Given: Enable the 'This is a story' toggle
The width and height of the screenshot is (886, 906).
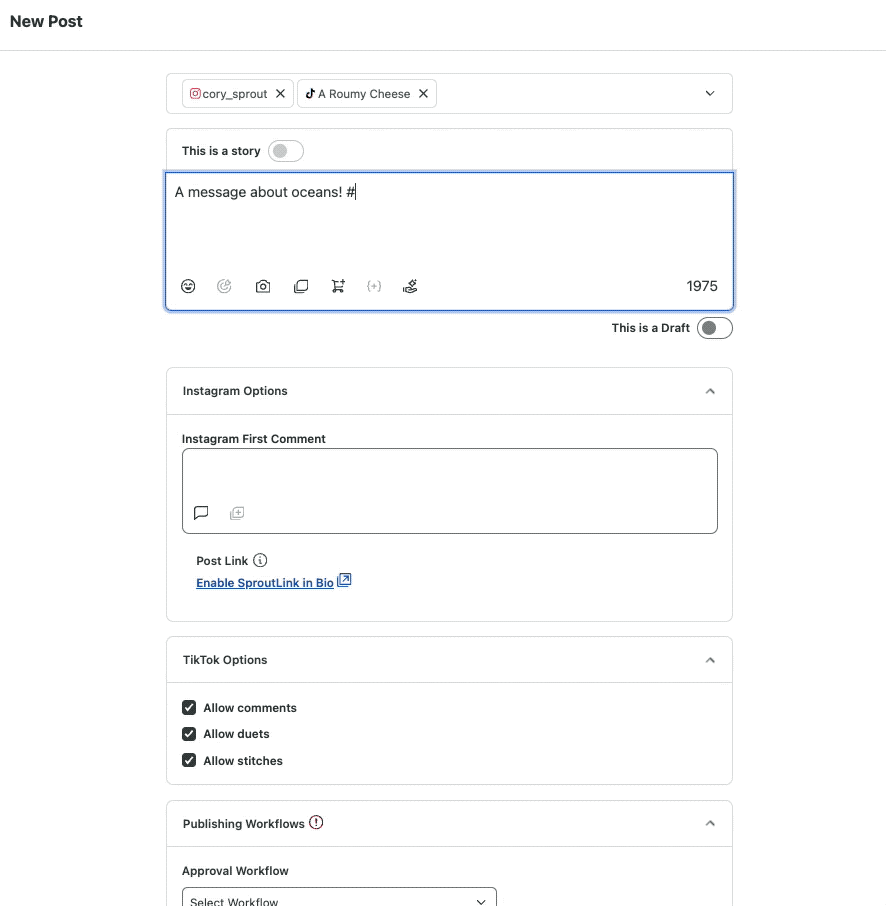Looking at the screenshot, I should coord(285,150).
